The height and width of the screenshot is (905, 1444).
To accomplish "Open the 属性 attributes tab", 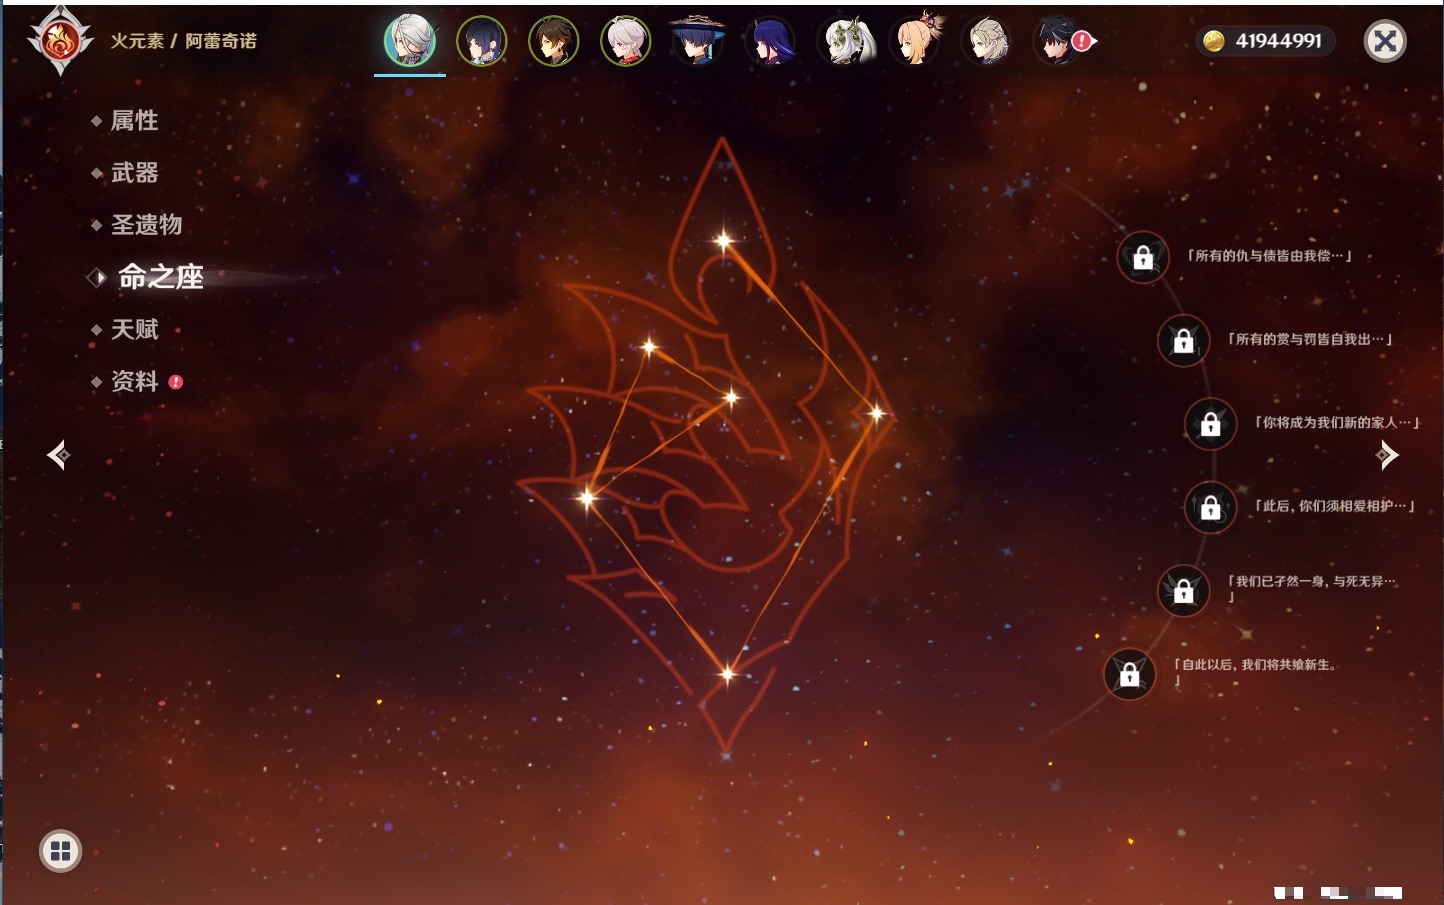I will (x=134, y=121).
